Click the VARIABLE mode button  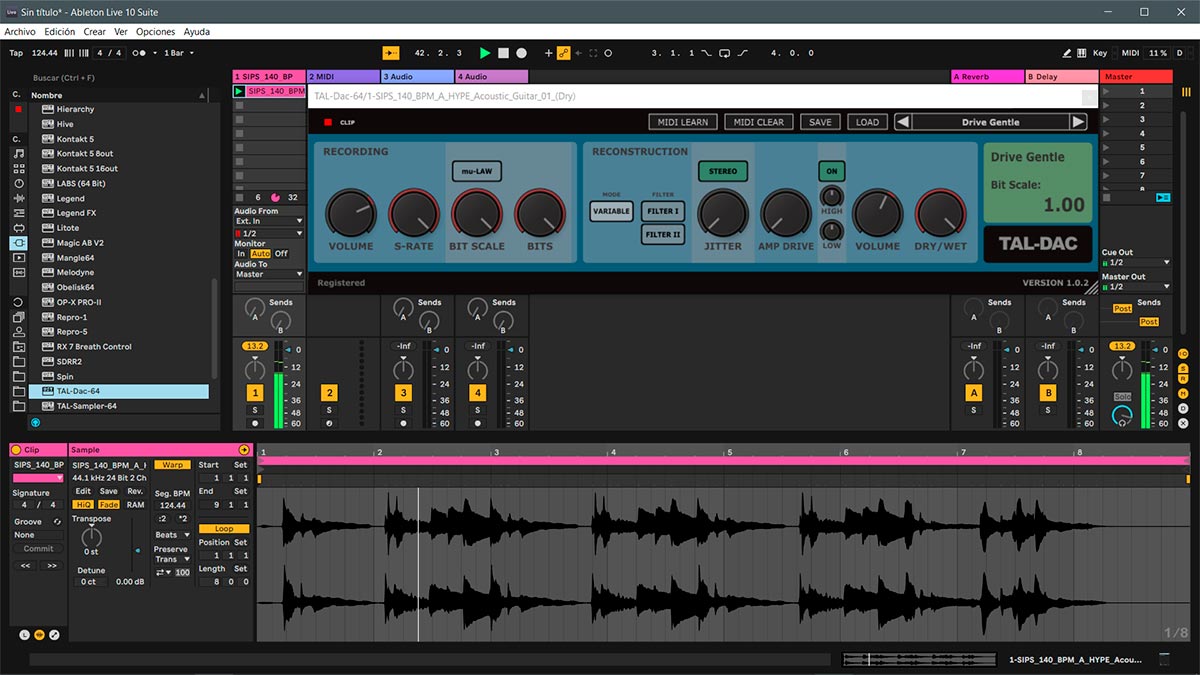pyautogui.click(x=610, y=211)
